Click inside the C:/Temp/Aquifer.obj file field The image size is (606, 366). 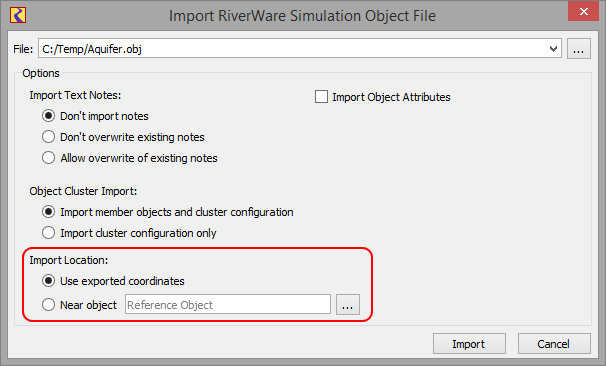294,49
